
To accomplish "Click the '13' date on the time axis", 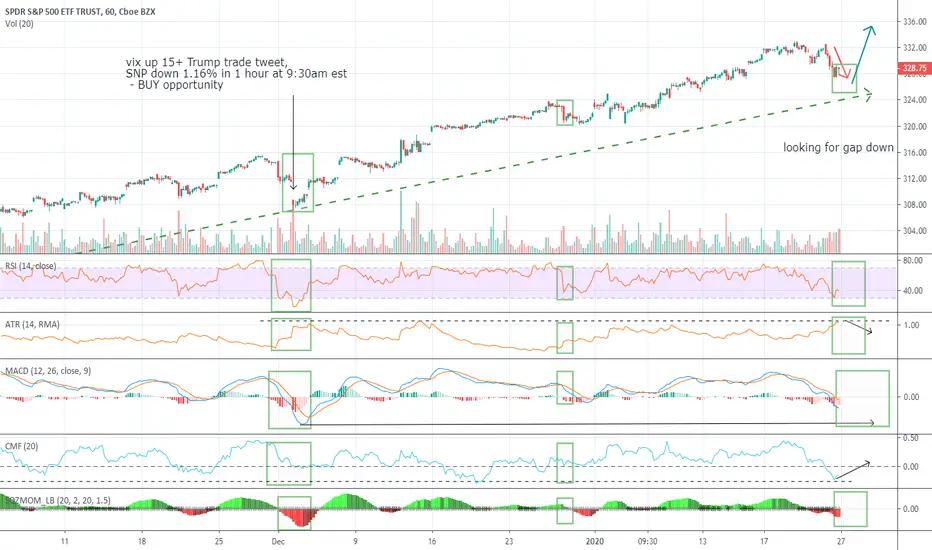I will [703, 541].
